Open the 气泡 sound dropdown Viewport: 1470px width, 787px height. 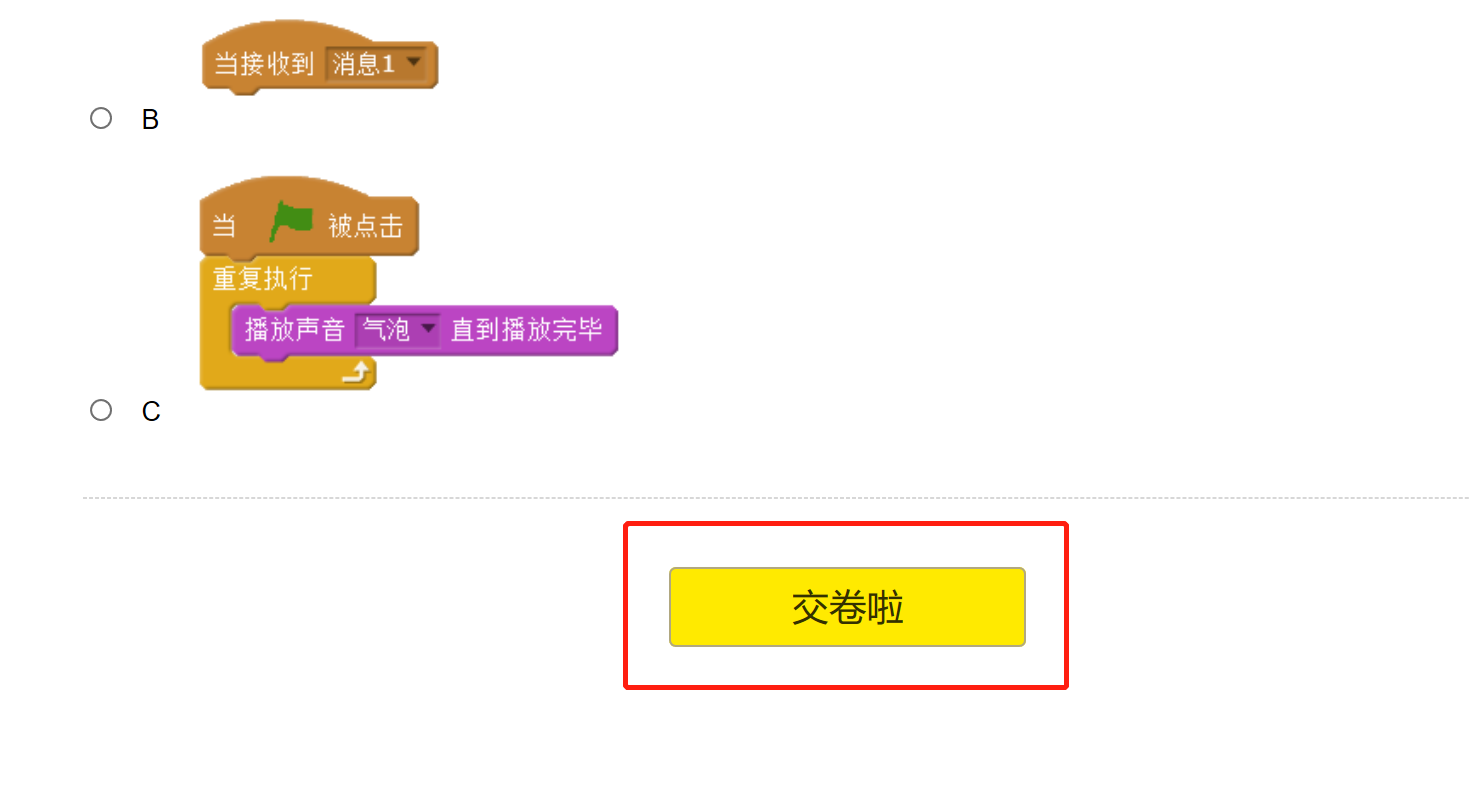pos(397,330)
